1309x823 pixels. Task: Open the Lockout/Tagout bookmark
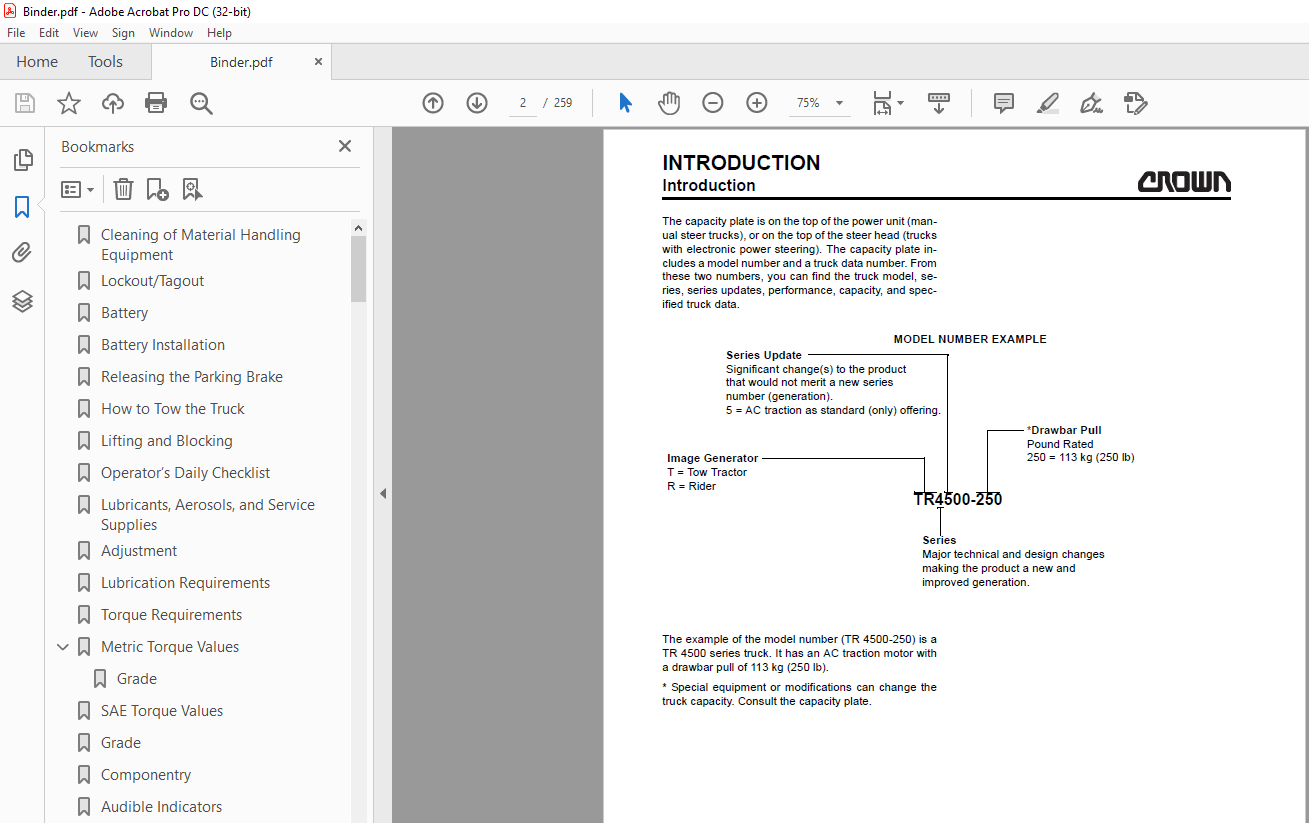point(152,281)
